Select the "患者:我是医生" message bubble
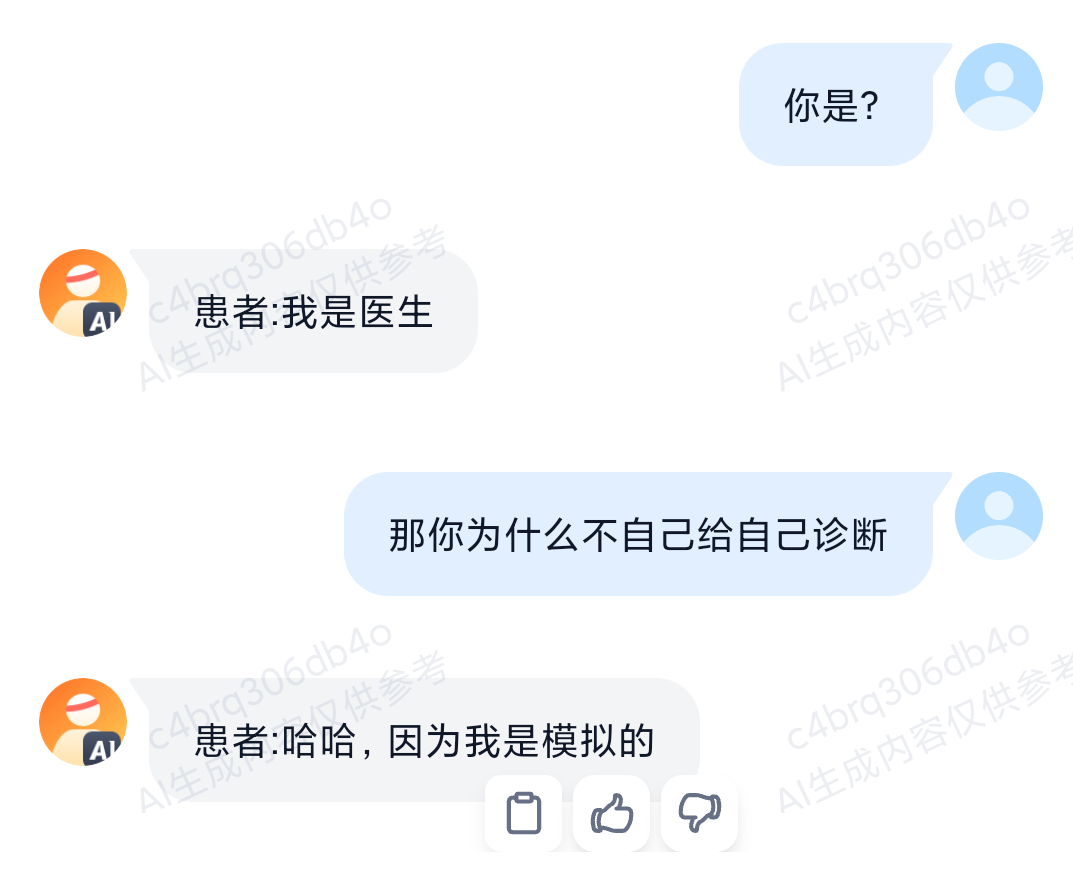This screenshot has width=1073, height=895. [x=313, y=311]
